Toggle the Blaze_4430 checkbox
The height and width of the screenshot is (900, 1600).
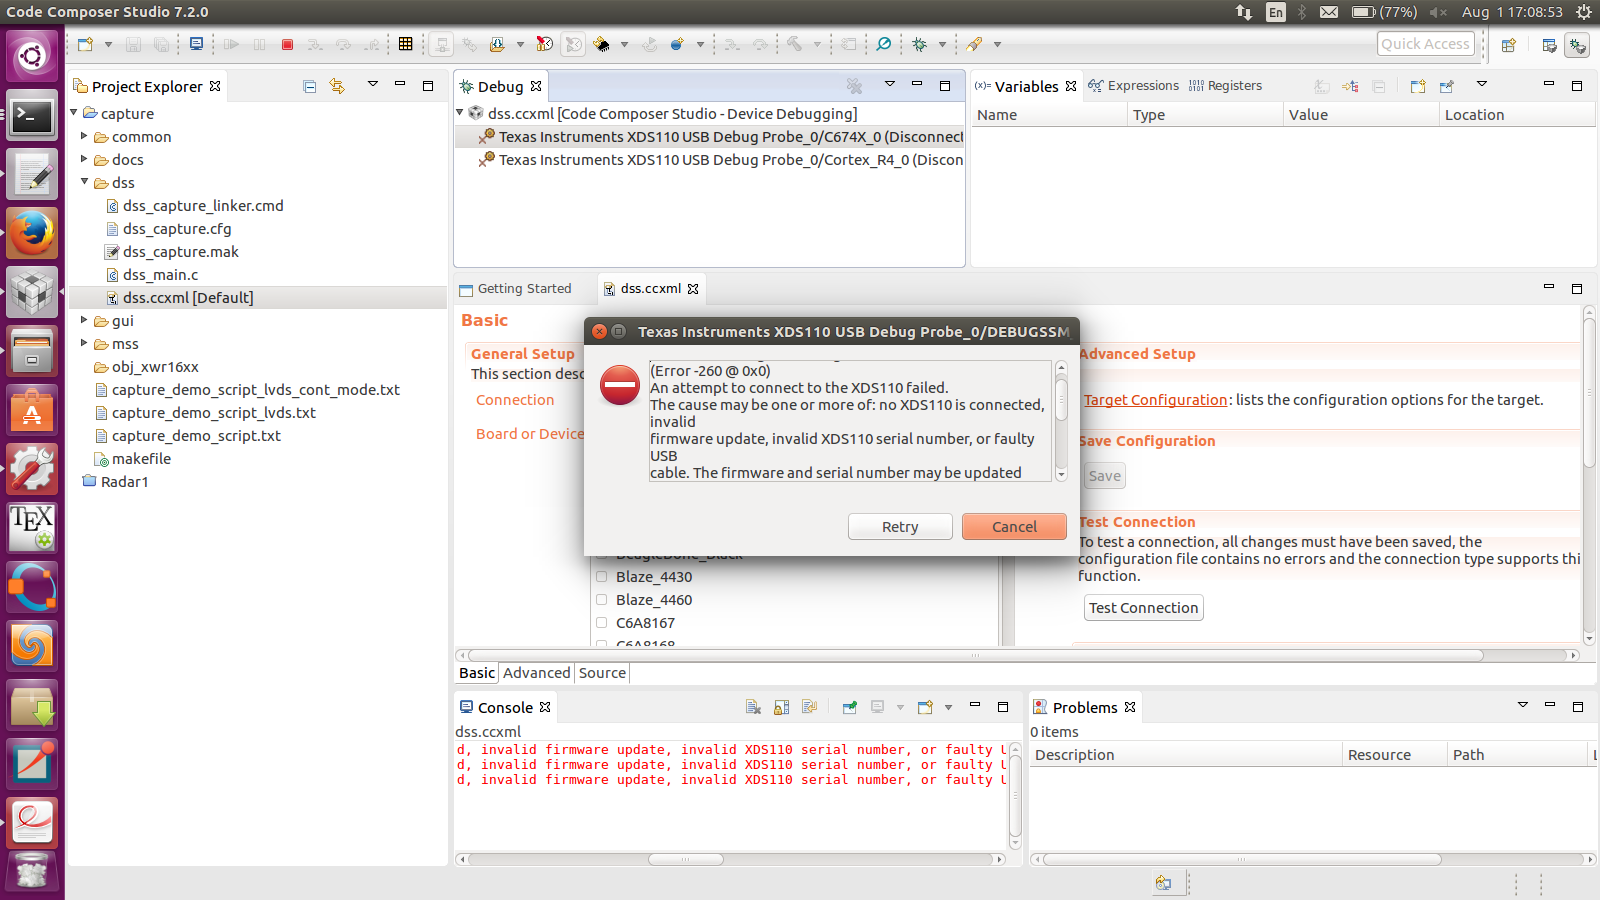601,577
